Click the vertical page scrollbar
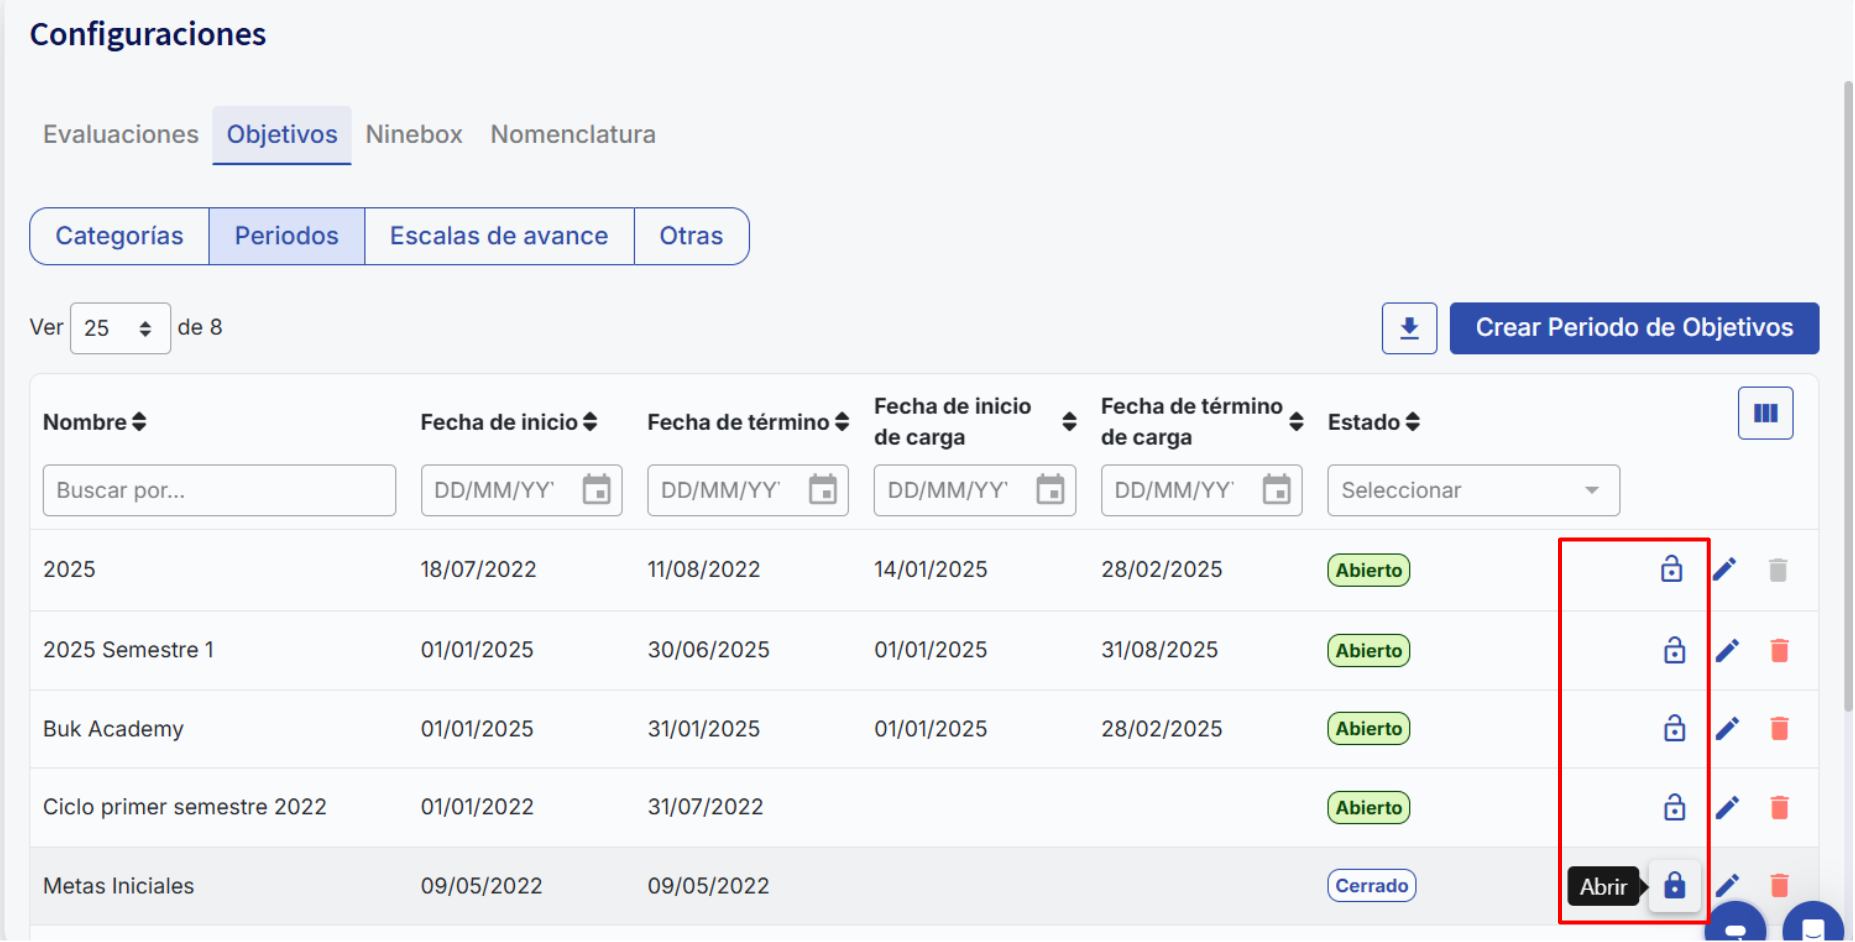1855x942 pixels. [1847, 400]
